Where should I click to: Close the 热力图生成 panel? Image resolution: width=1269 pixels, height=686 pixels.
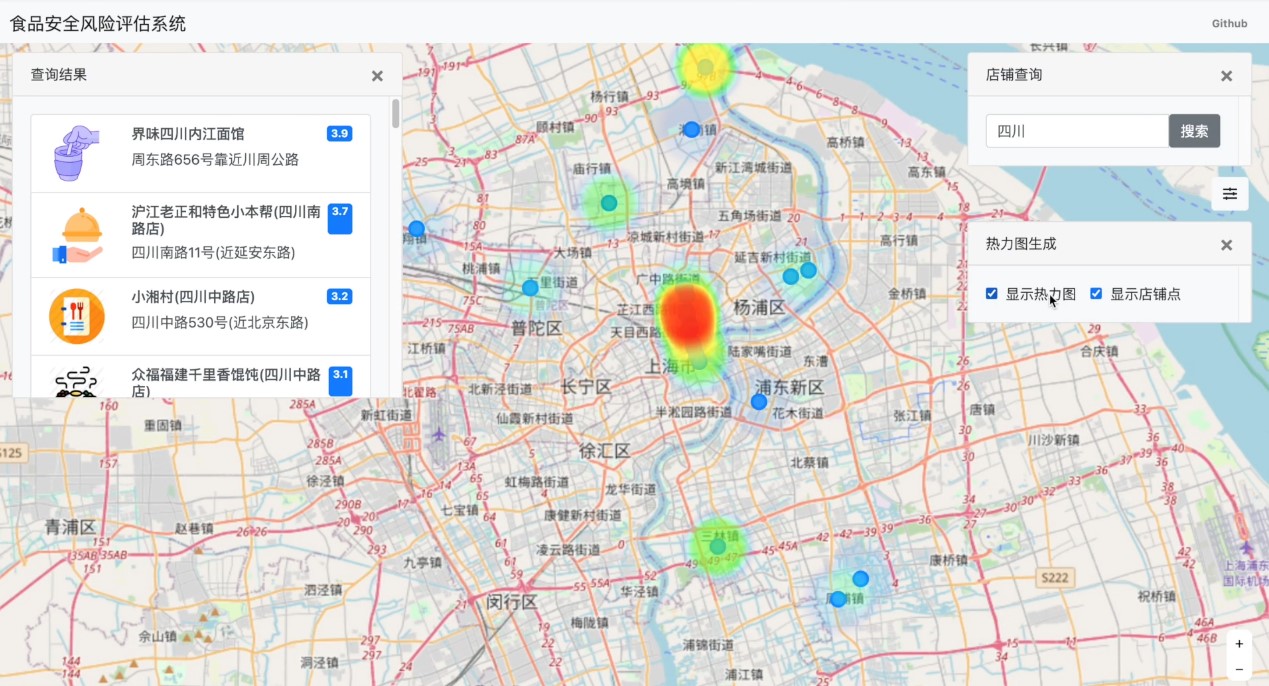tap(1226, 245)
